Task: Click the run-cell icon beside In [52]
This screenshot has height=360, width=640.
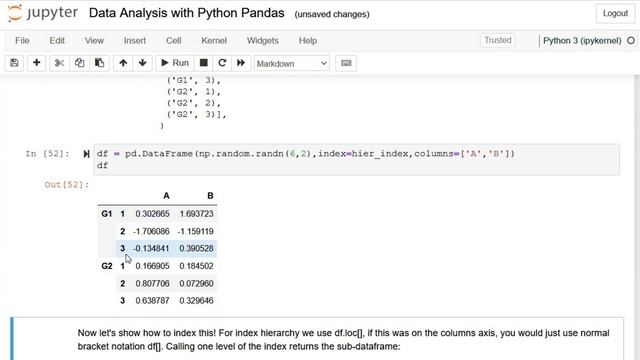Action: click(86, 154)
